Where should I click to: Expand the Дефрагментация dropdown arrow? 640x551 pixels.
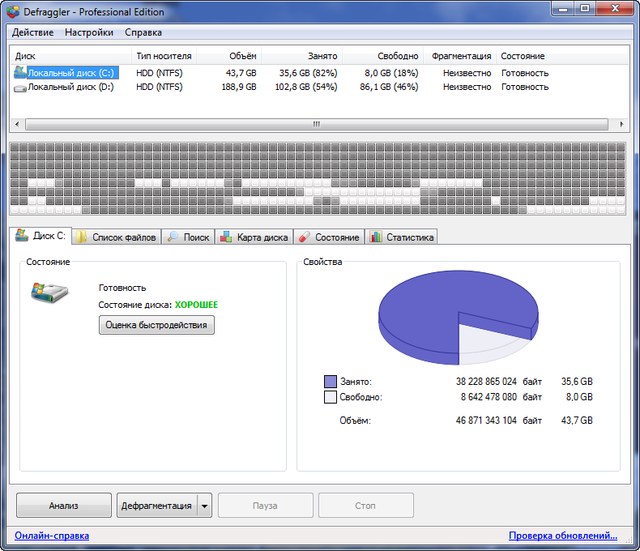pos(205,506)
